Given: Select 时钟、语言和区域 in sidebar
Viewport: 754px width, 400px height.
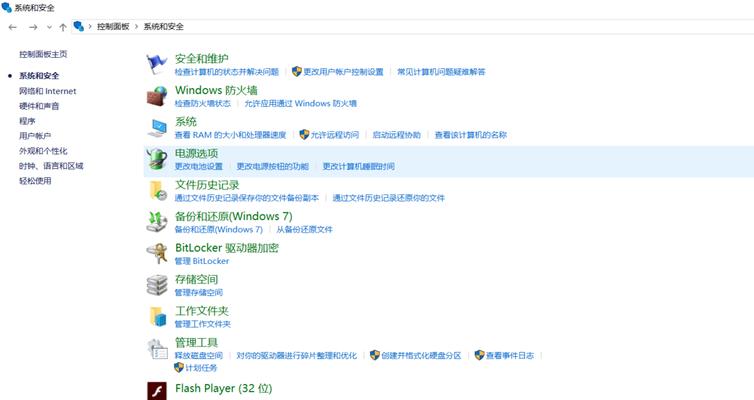Looking at the screenshot, I should [51, 166].
